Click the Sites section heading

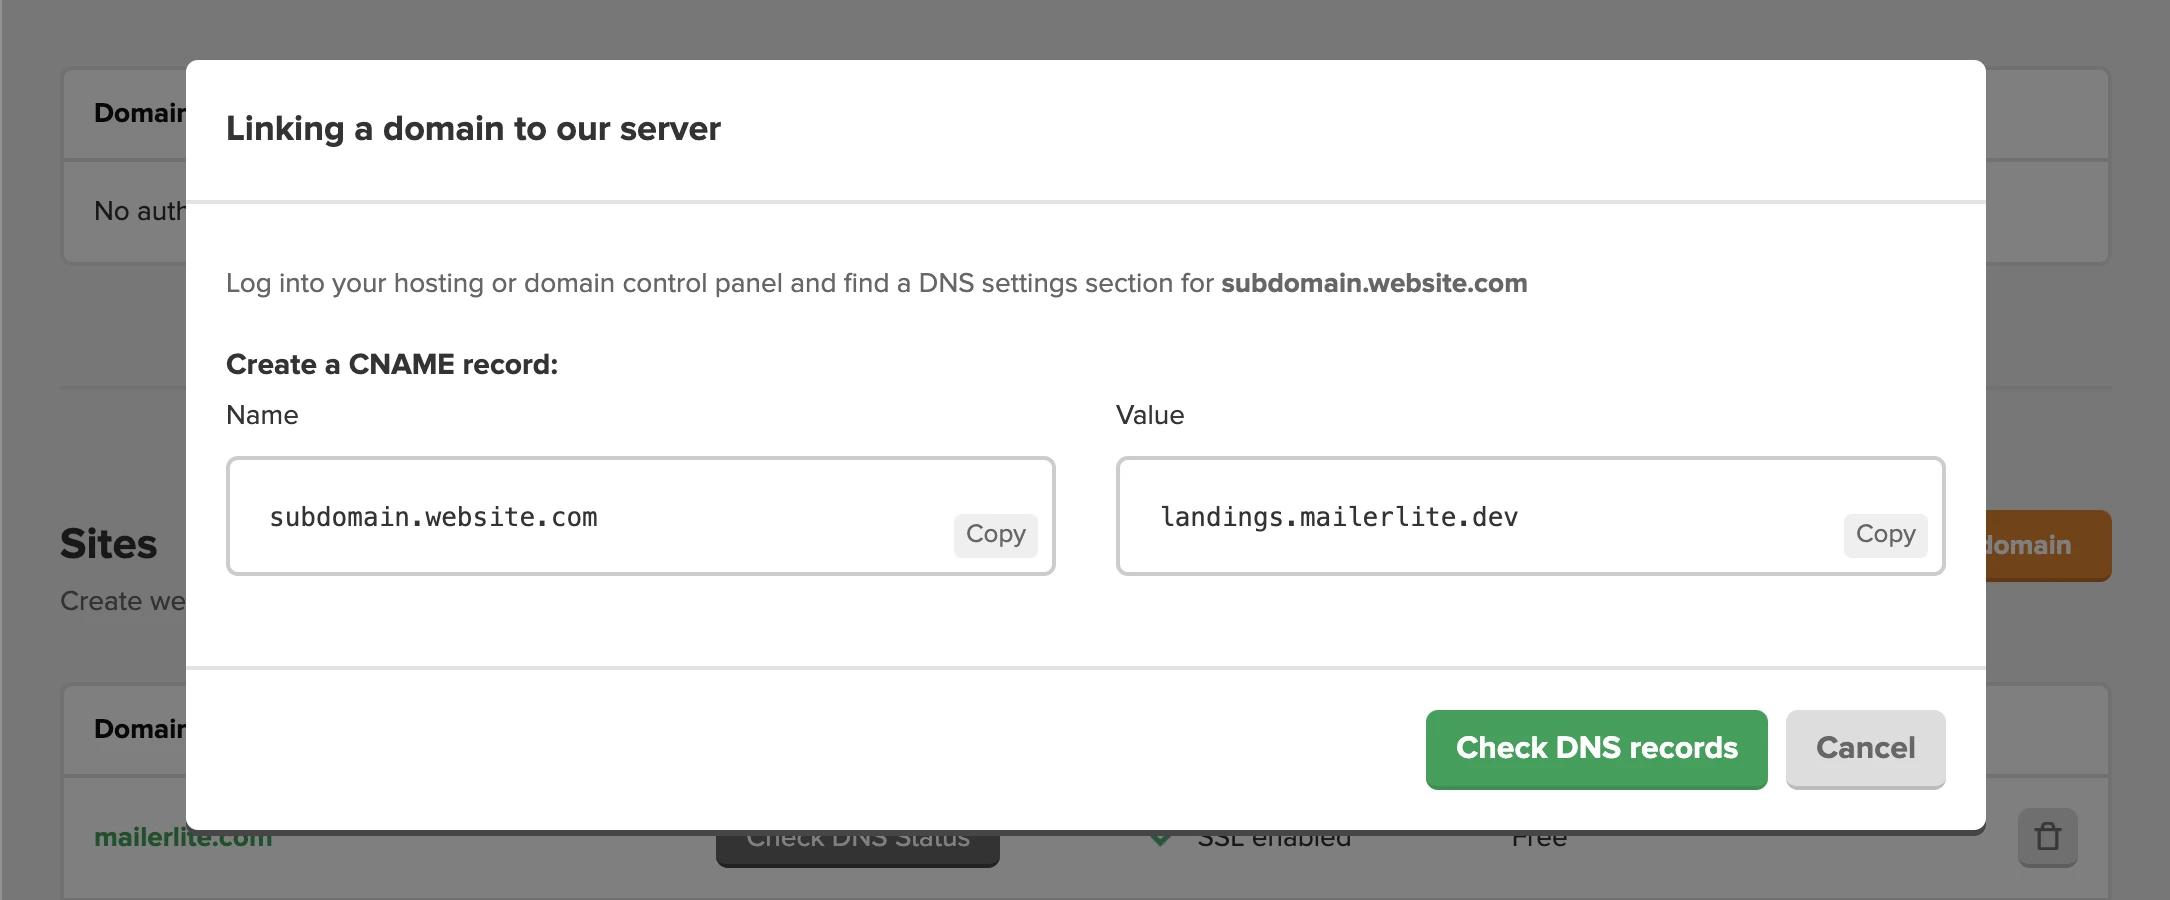pos(109,545)
